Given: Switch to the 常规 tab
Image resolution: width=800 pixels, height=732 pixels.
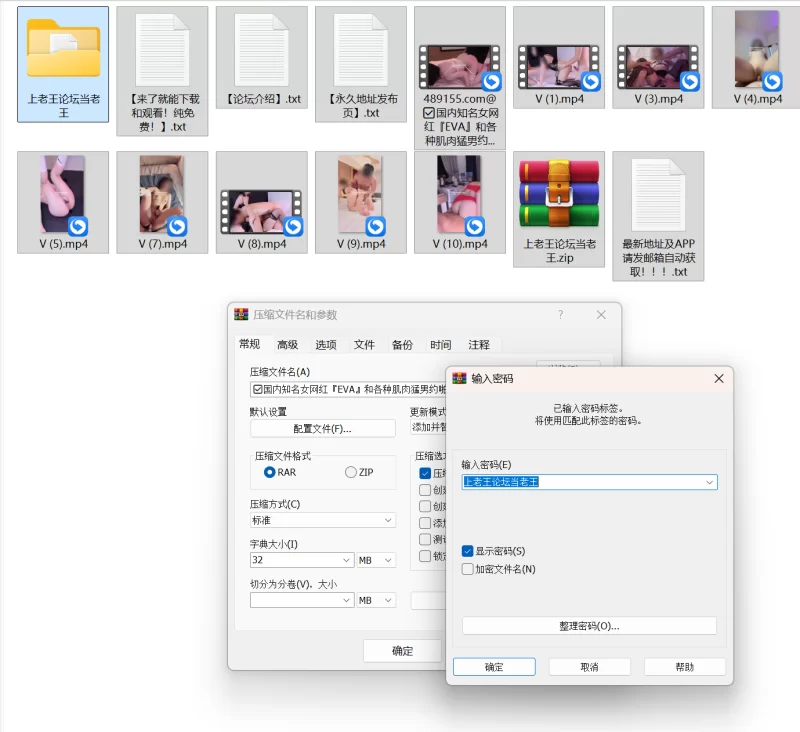Looking at the screenshot, I should tap(249, 344).
